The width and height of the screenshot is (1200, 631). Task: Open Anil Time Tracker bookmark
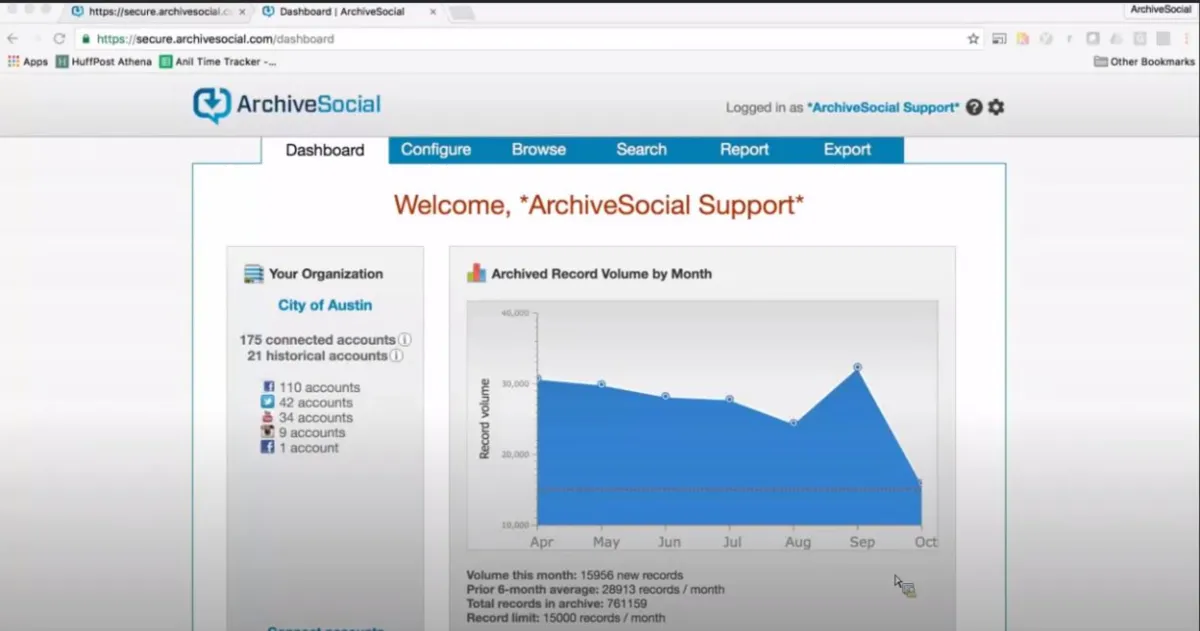coord(218,62)
